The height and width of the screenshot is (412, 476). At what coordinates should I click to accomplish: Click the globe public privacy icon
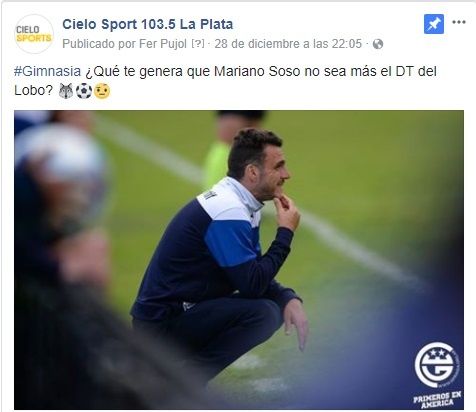pyautogui.click(x=378, y=44)
